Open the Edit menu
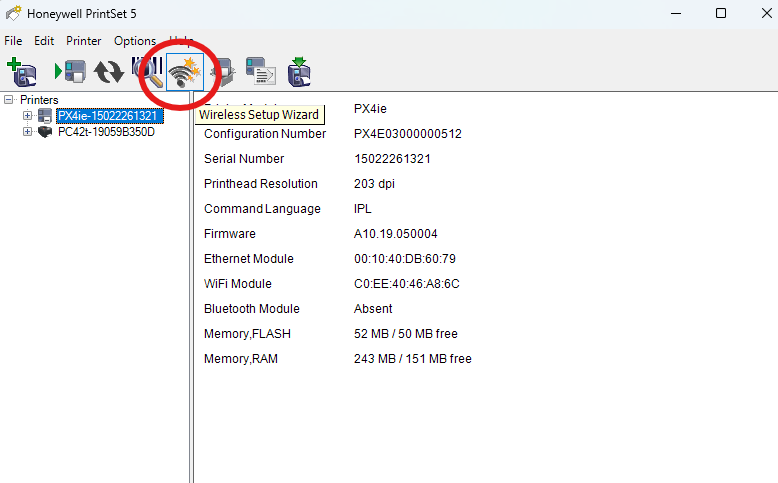778x483 pixels. 44,41
